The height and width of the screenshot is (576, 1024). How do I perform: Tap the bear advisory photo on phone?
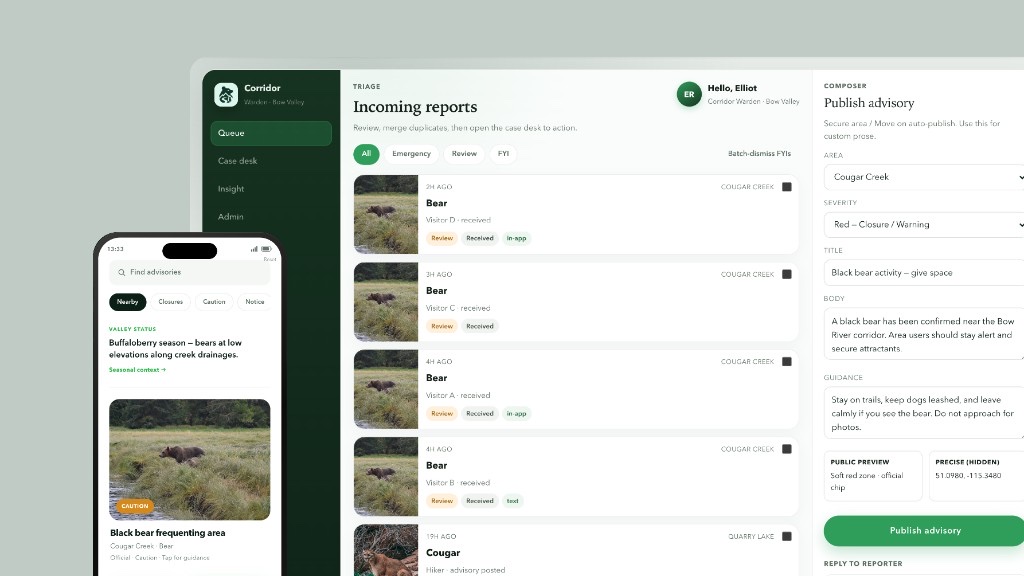coord(189,460)
